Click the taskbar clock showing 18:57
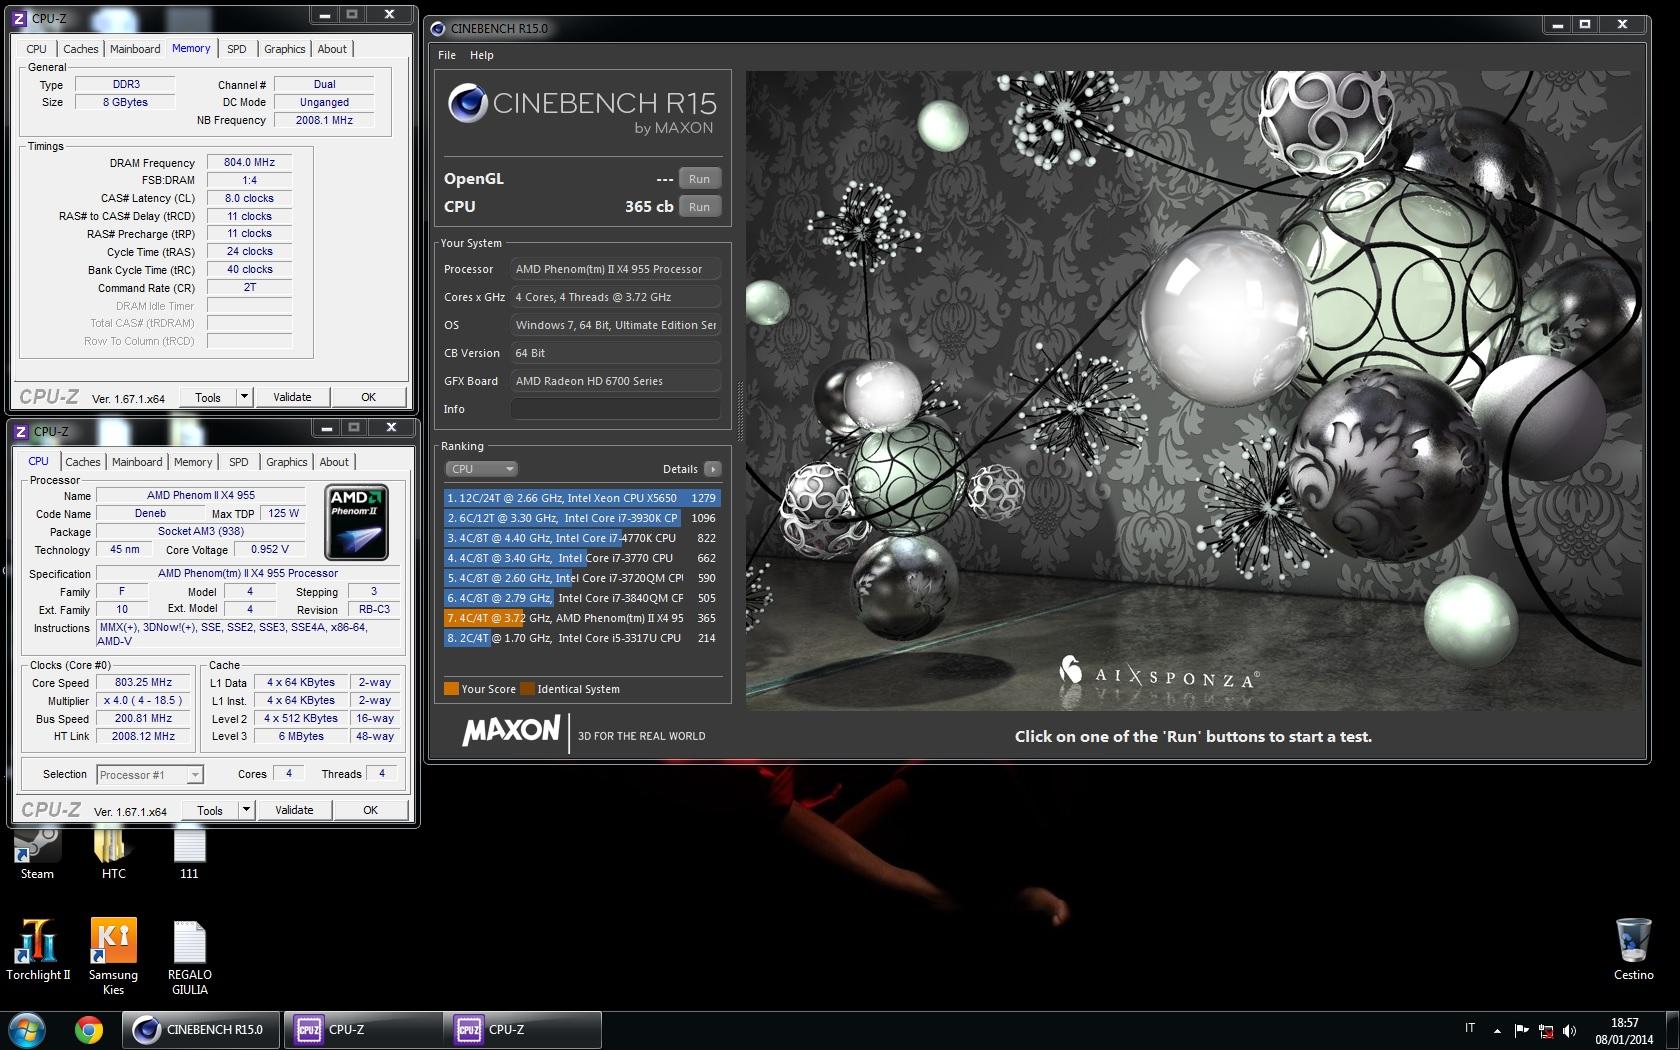The image size is (1680, 1050). coord(1624,1031)
